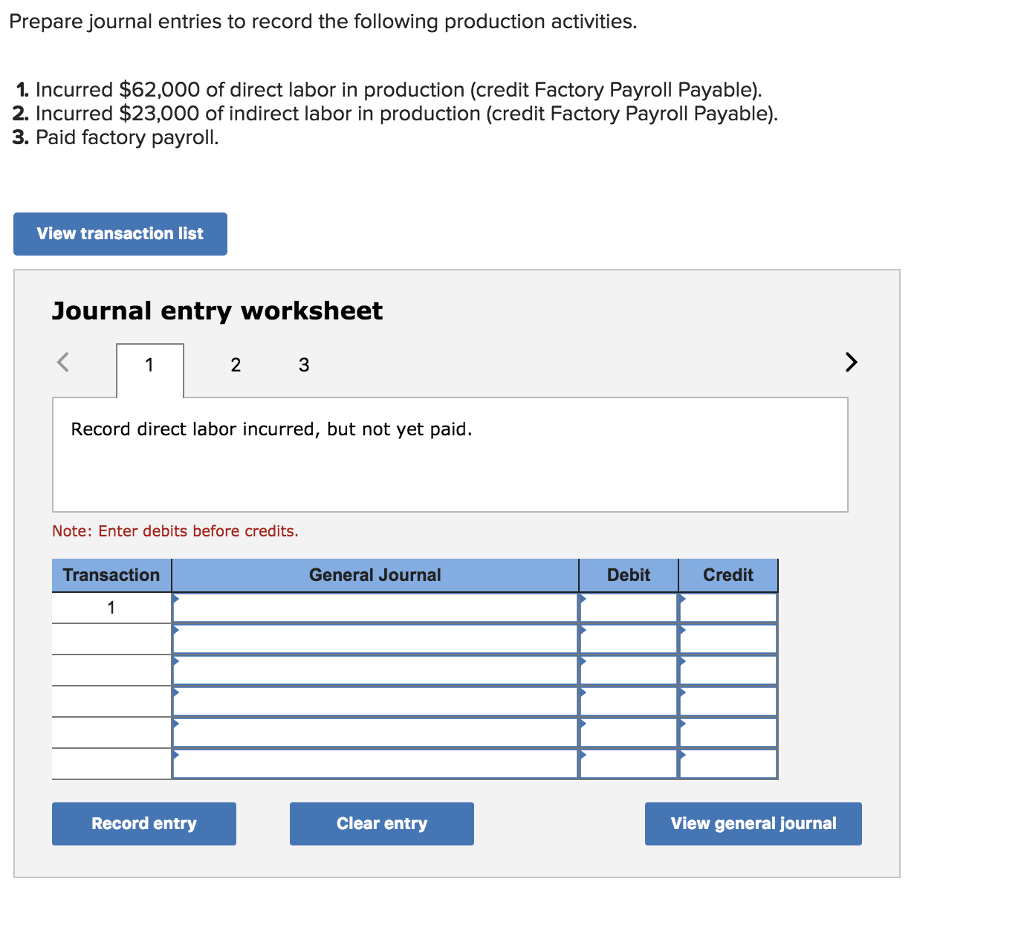Click Record entry button
This screenshot has height=945, width=1024.
(x=144, y=824)
